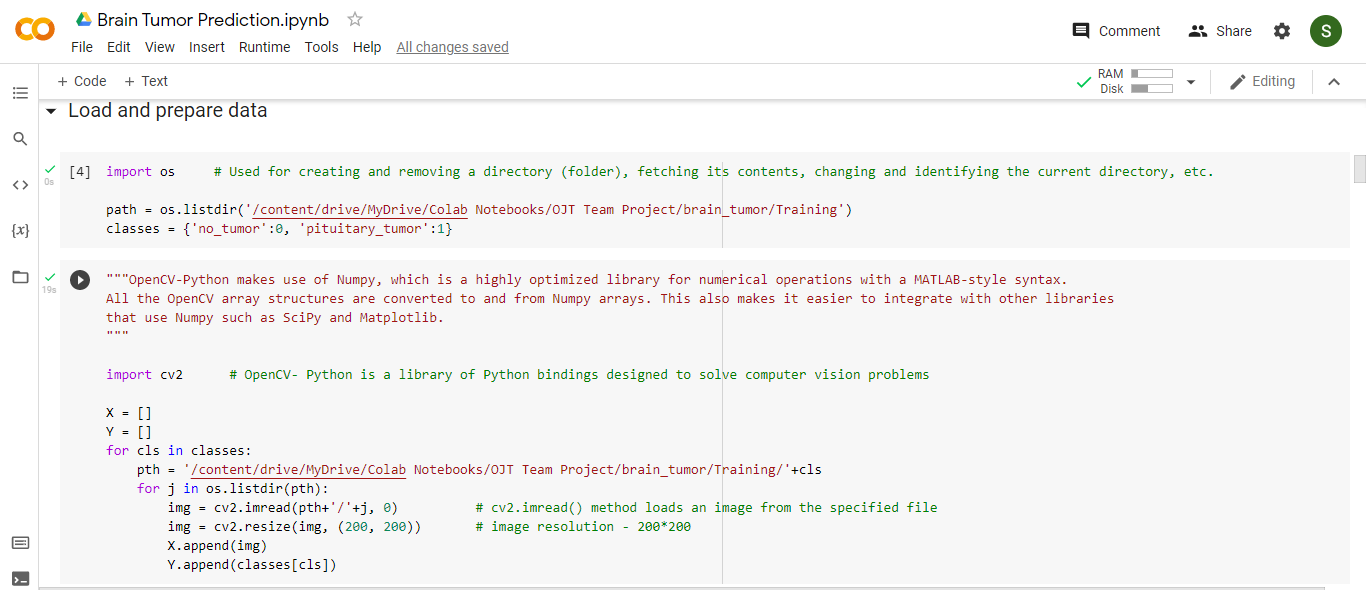The image size is (1366, 590).
Task: Open the find and replace search icon
Action: [x=20, y=139]
